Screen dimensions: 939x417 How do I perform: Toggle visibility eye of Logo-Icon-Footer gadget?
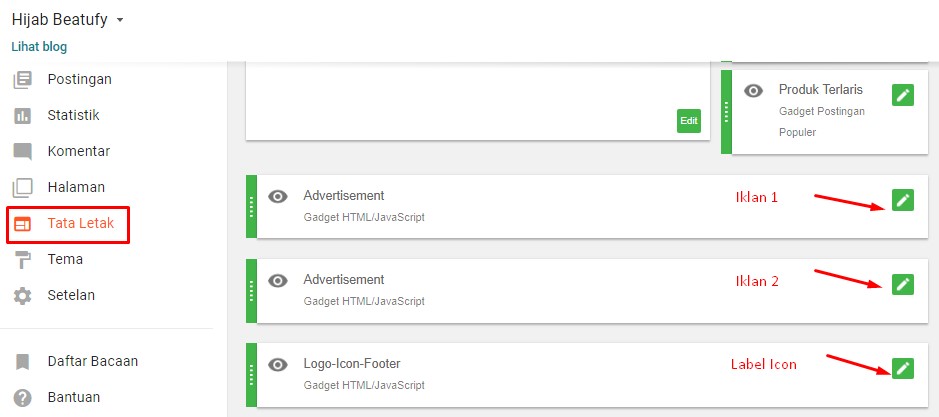279,365
